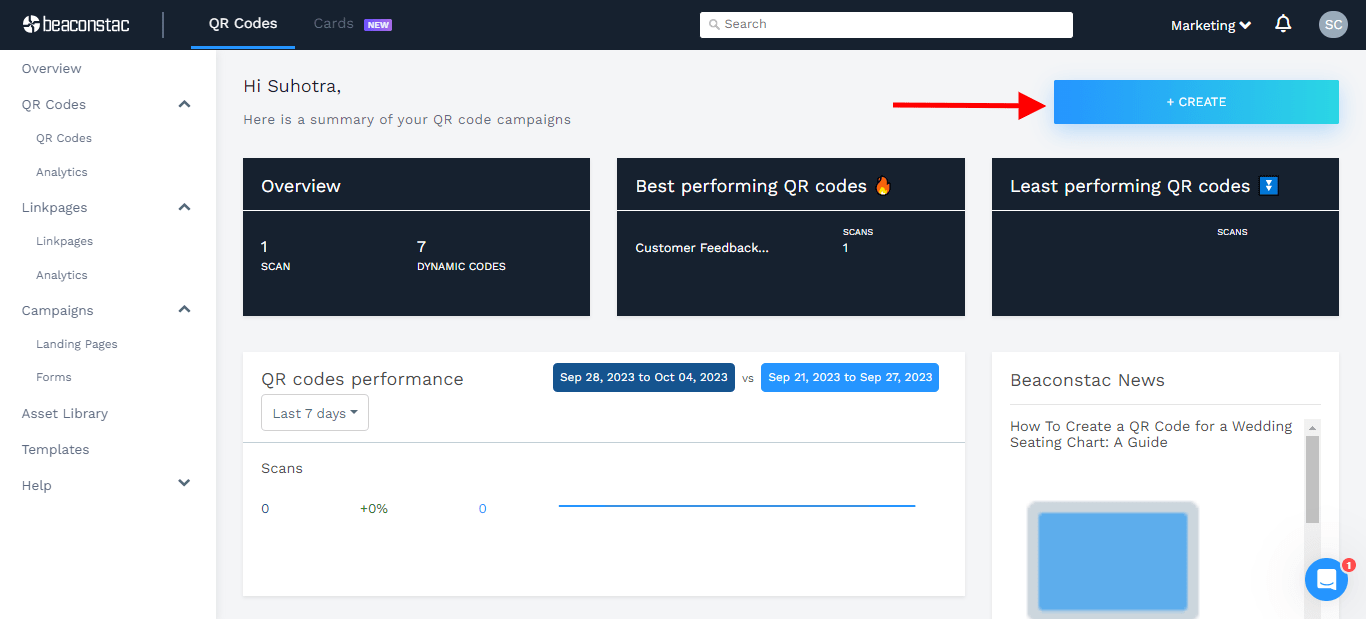Open the wedding seating chart article
Screen dimensions: 1366x619
pyautogui.click(x=1151, y=434)
